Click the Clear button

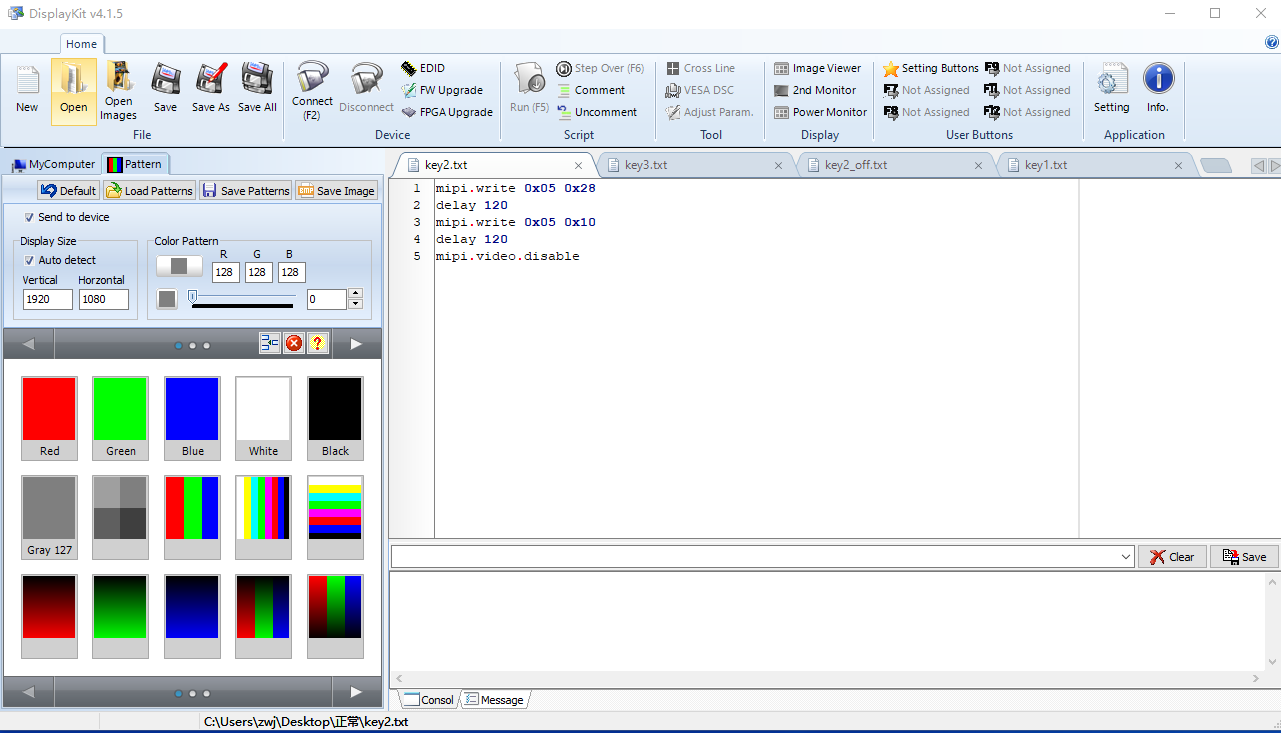click(x=1172, y=557)
